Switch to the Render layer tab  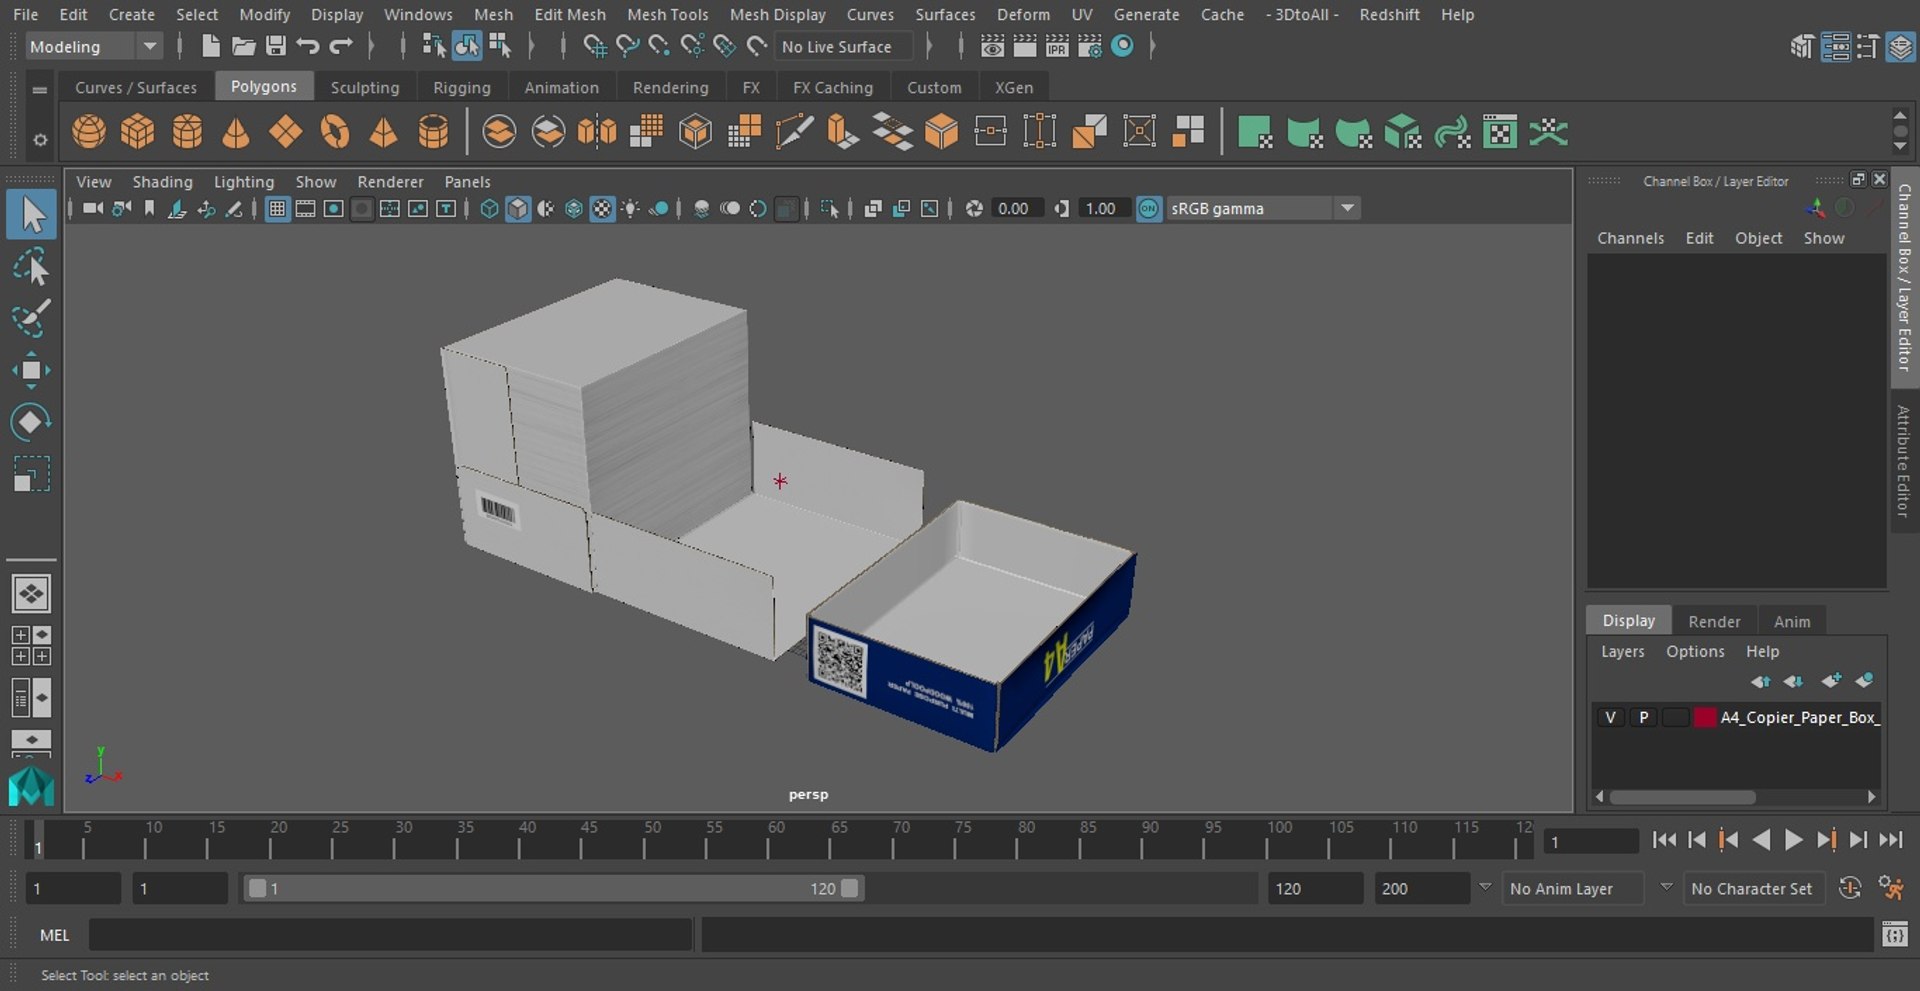(x=1714, y=621)
